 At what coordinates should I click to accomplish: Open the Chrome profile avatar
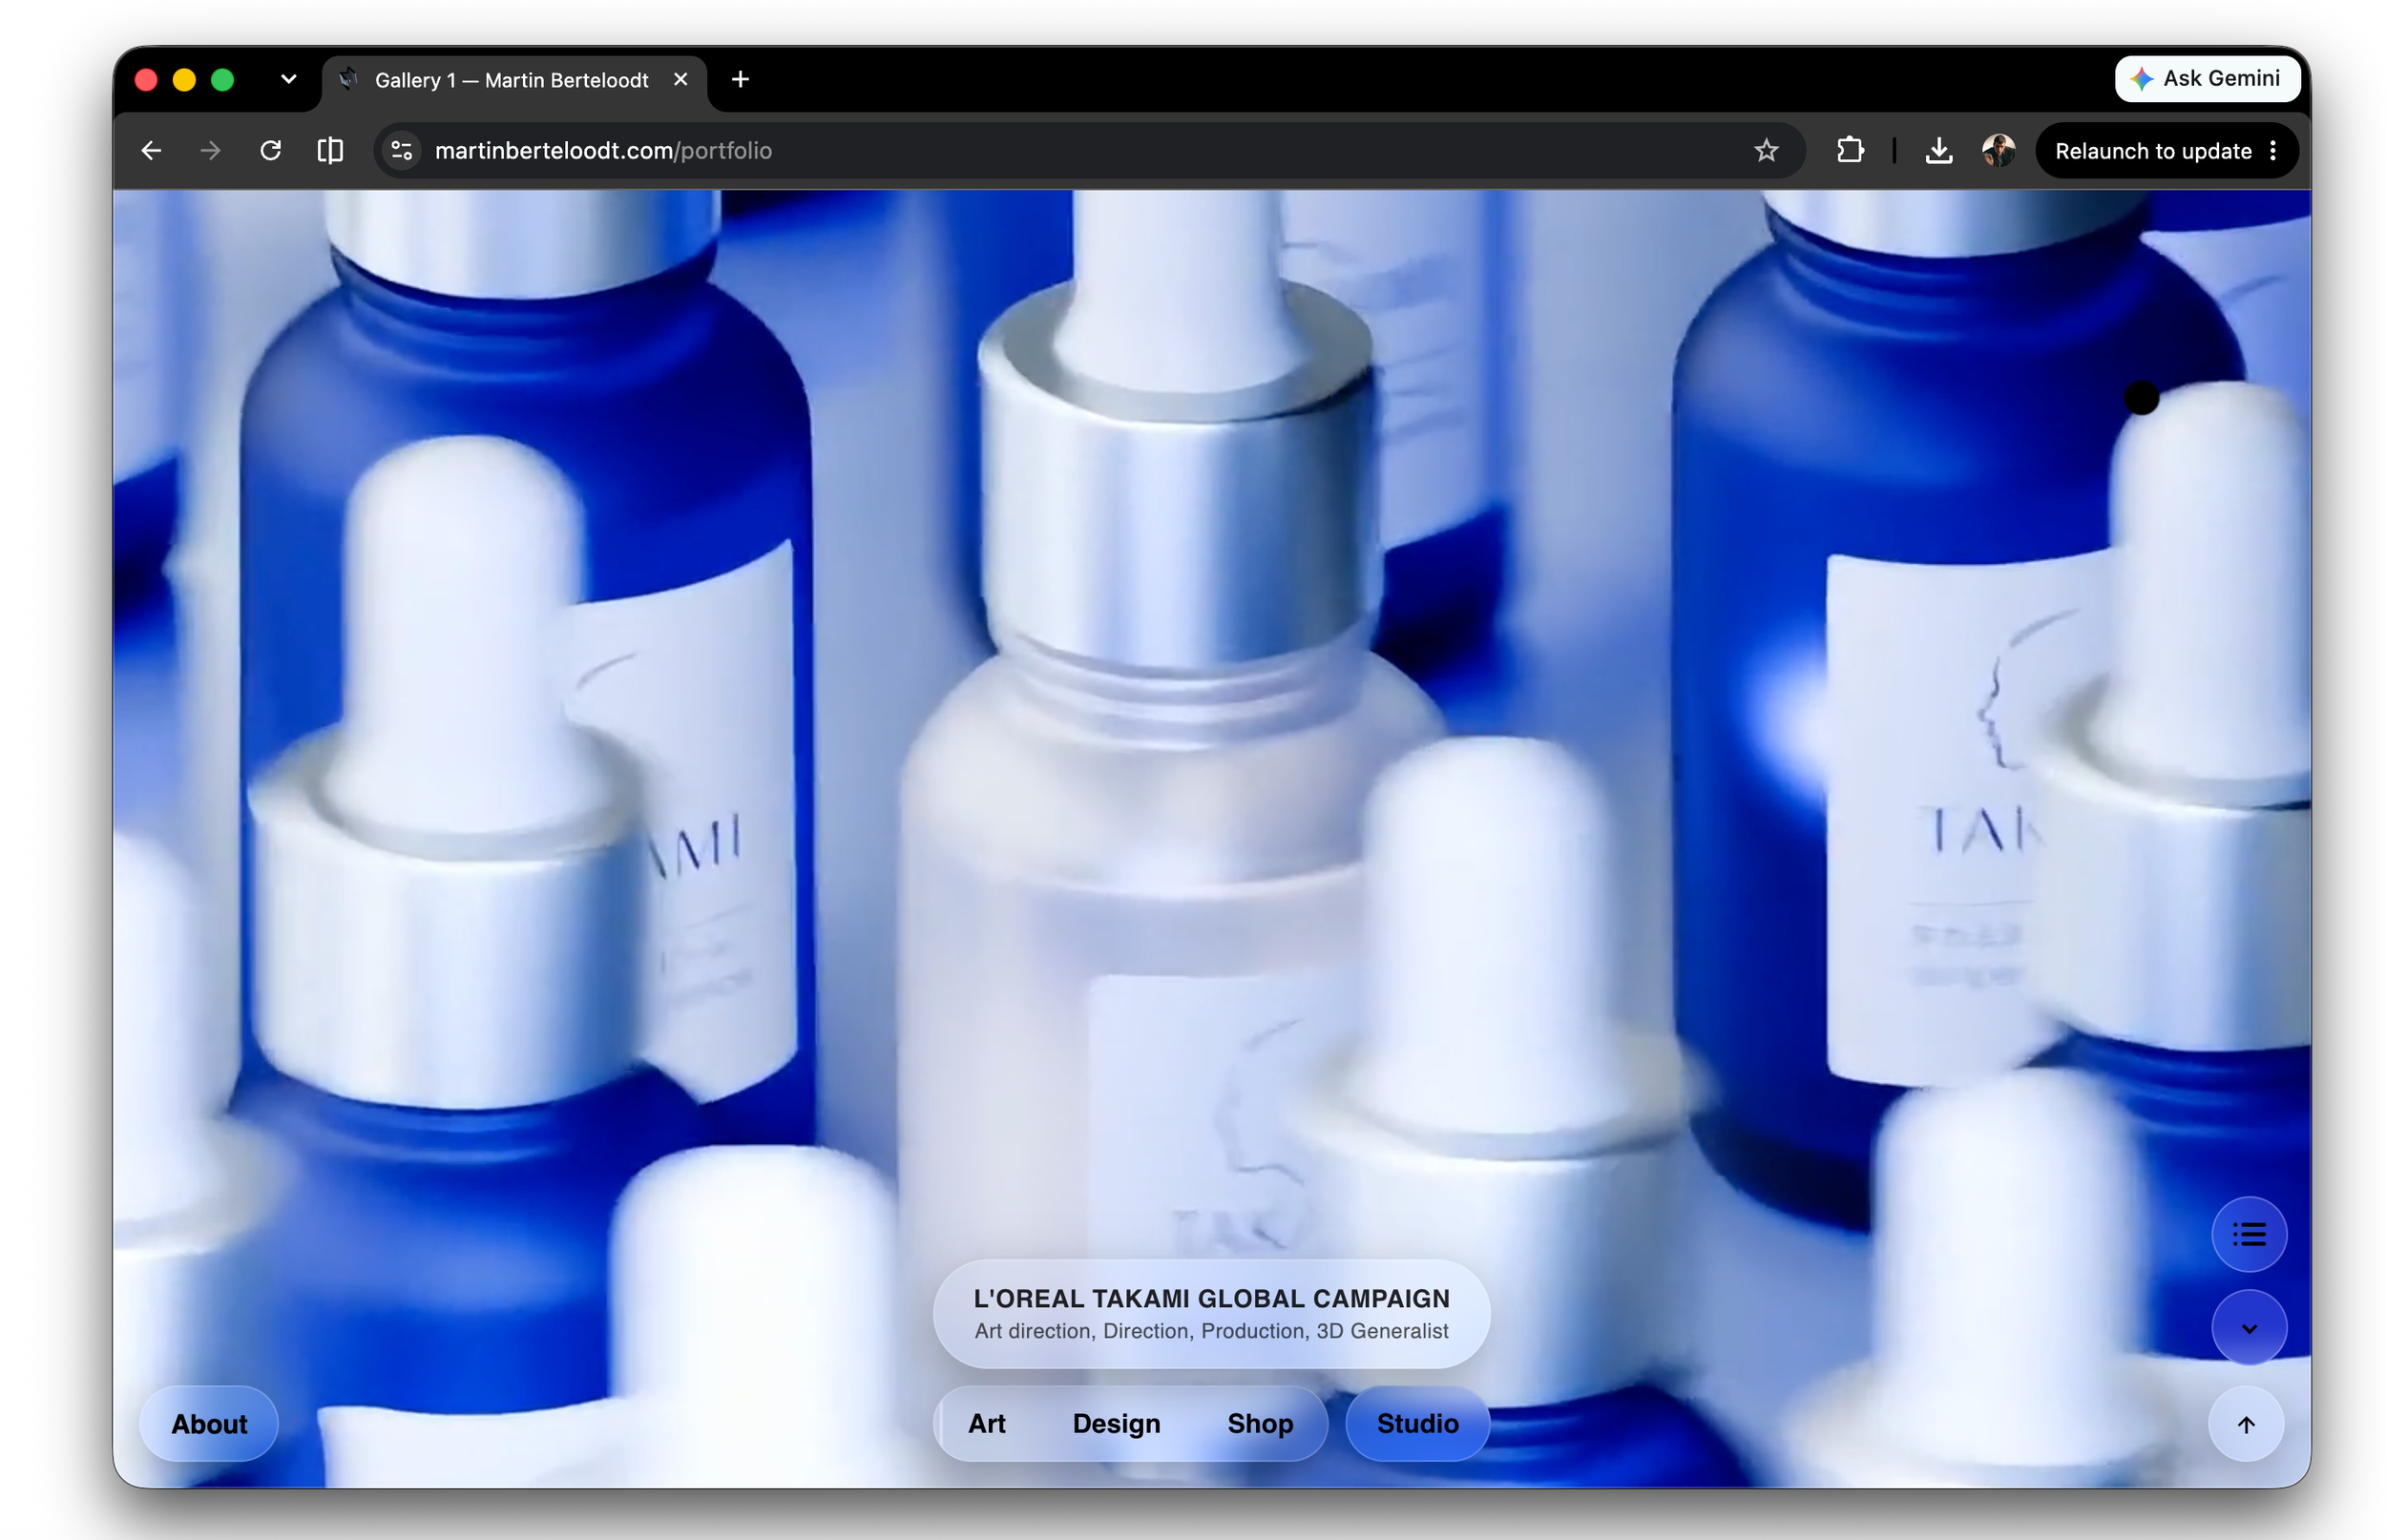point(1998,150)
